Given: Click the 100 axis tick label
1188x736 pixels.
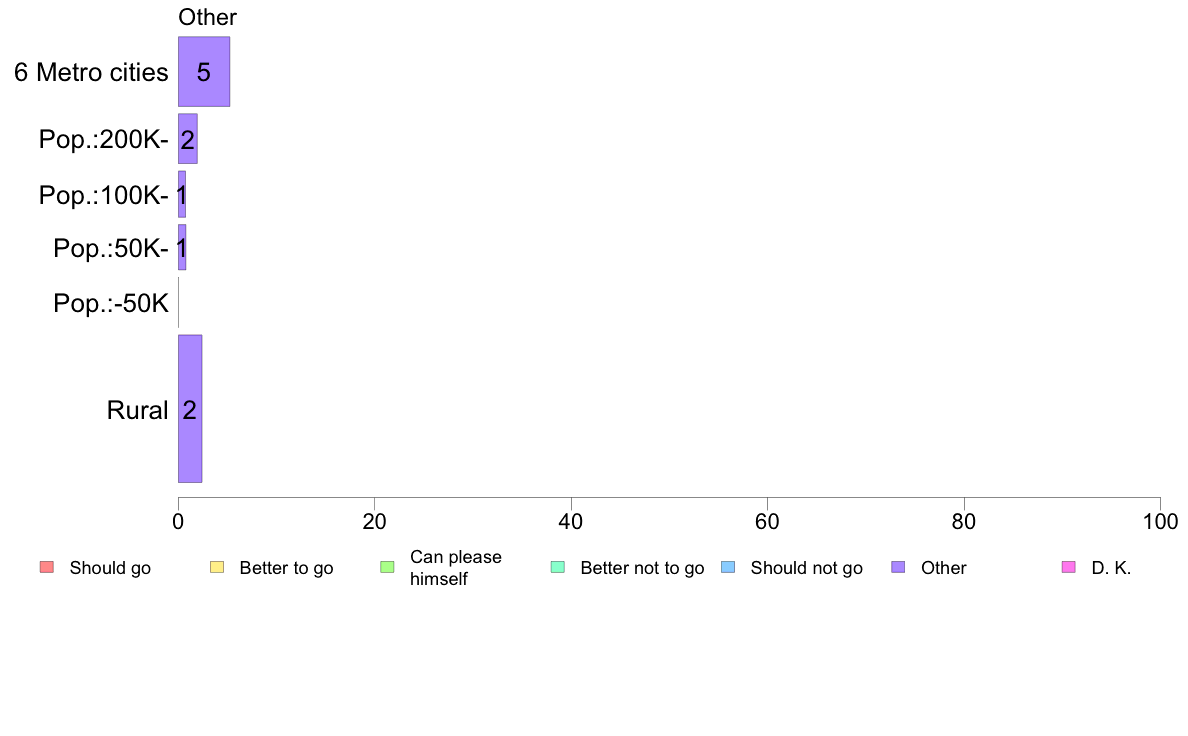Looking at the screenshot, I should pyautogui.click(x=1160, y=521).
